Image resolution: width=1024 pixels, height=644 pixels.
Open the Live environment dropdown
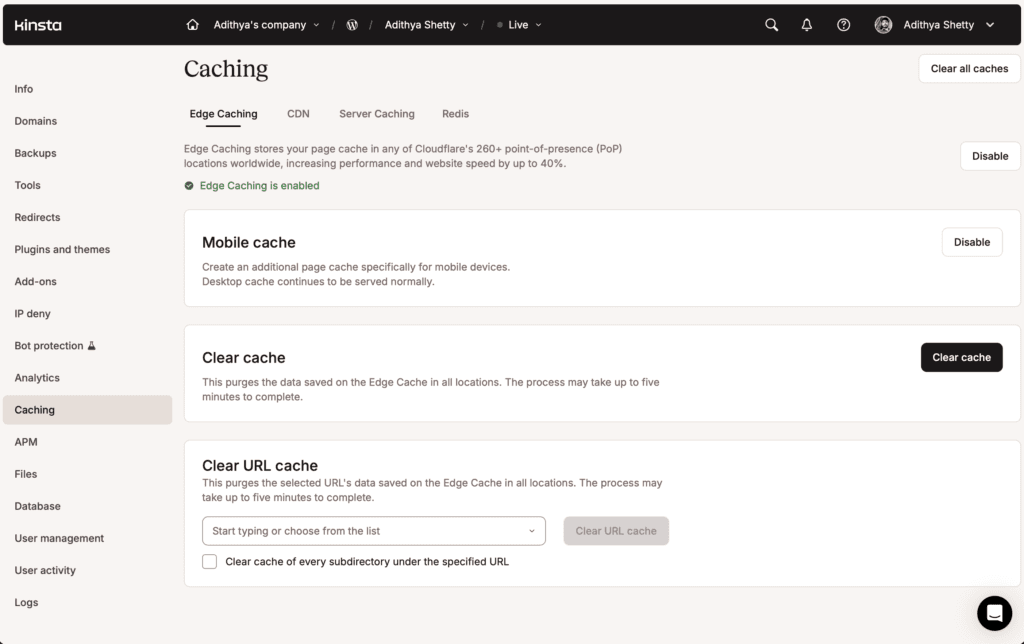(x=519, y=25)
